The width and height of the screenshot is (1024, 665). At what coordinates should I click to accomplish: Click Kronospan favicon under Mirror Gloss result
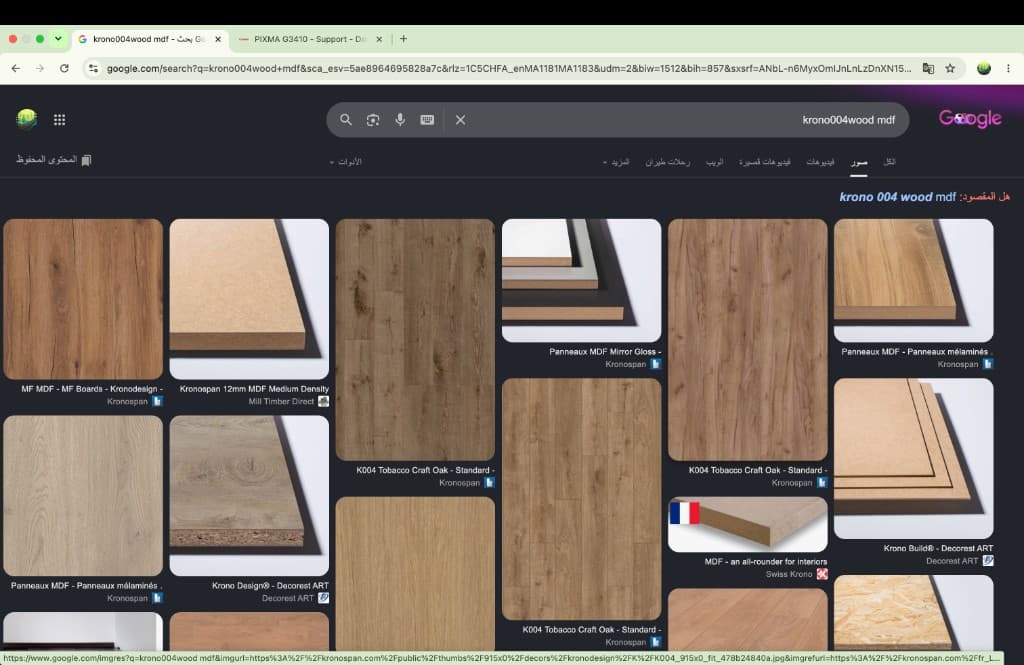[656, 365]
